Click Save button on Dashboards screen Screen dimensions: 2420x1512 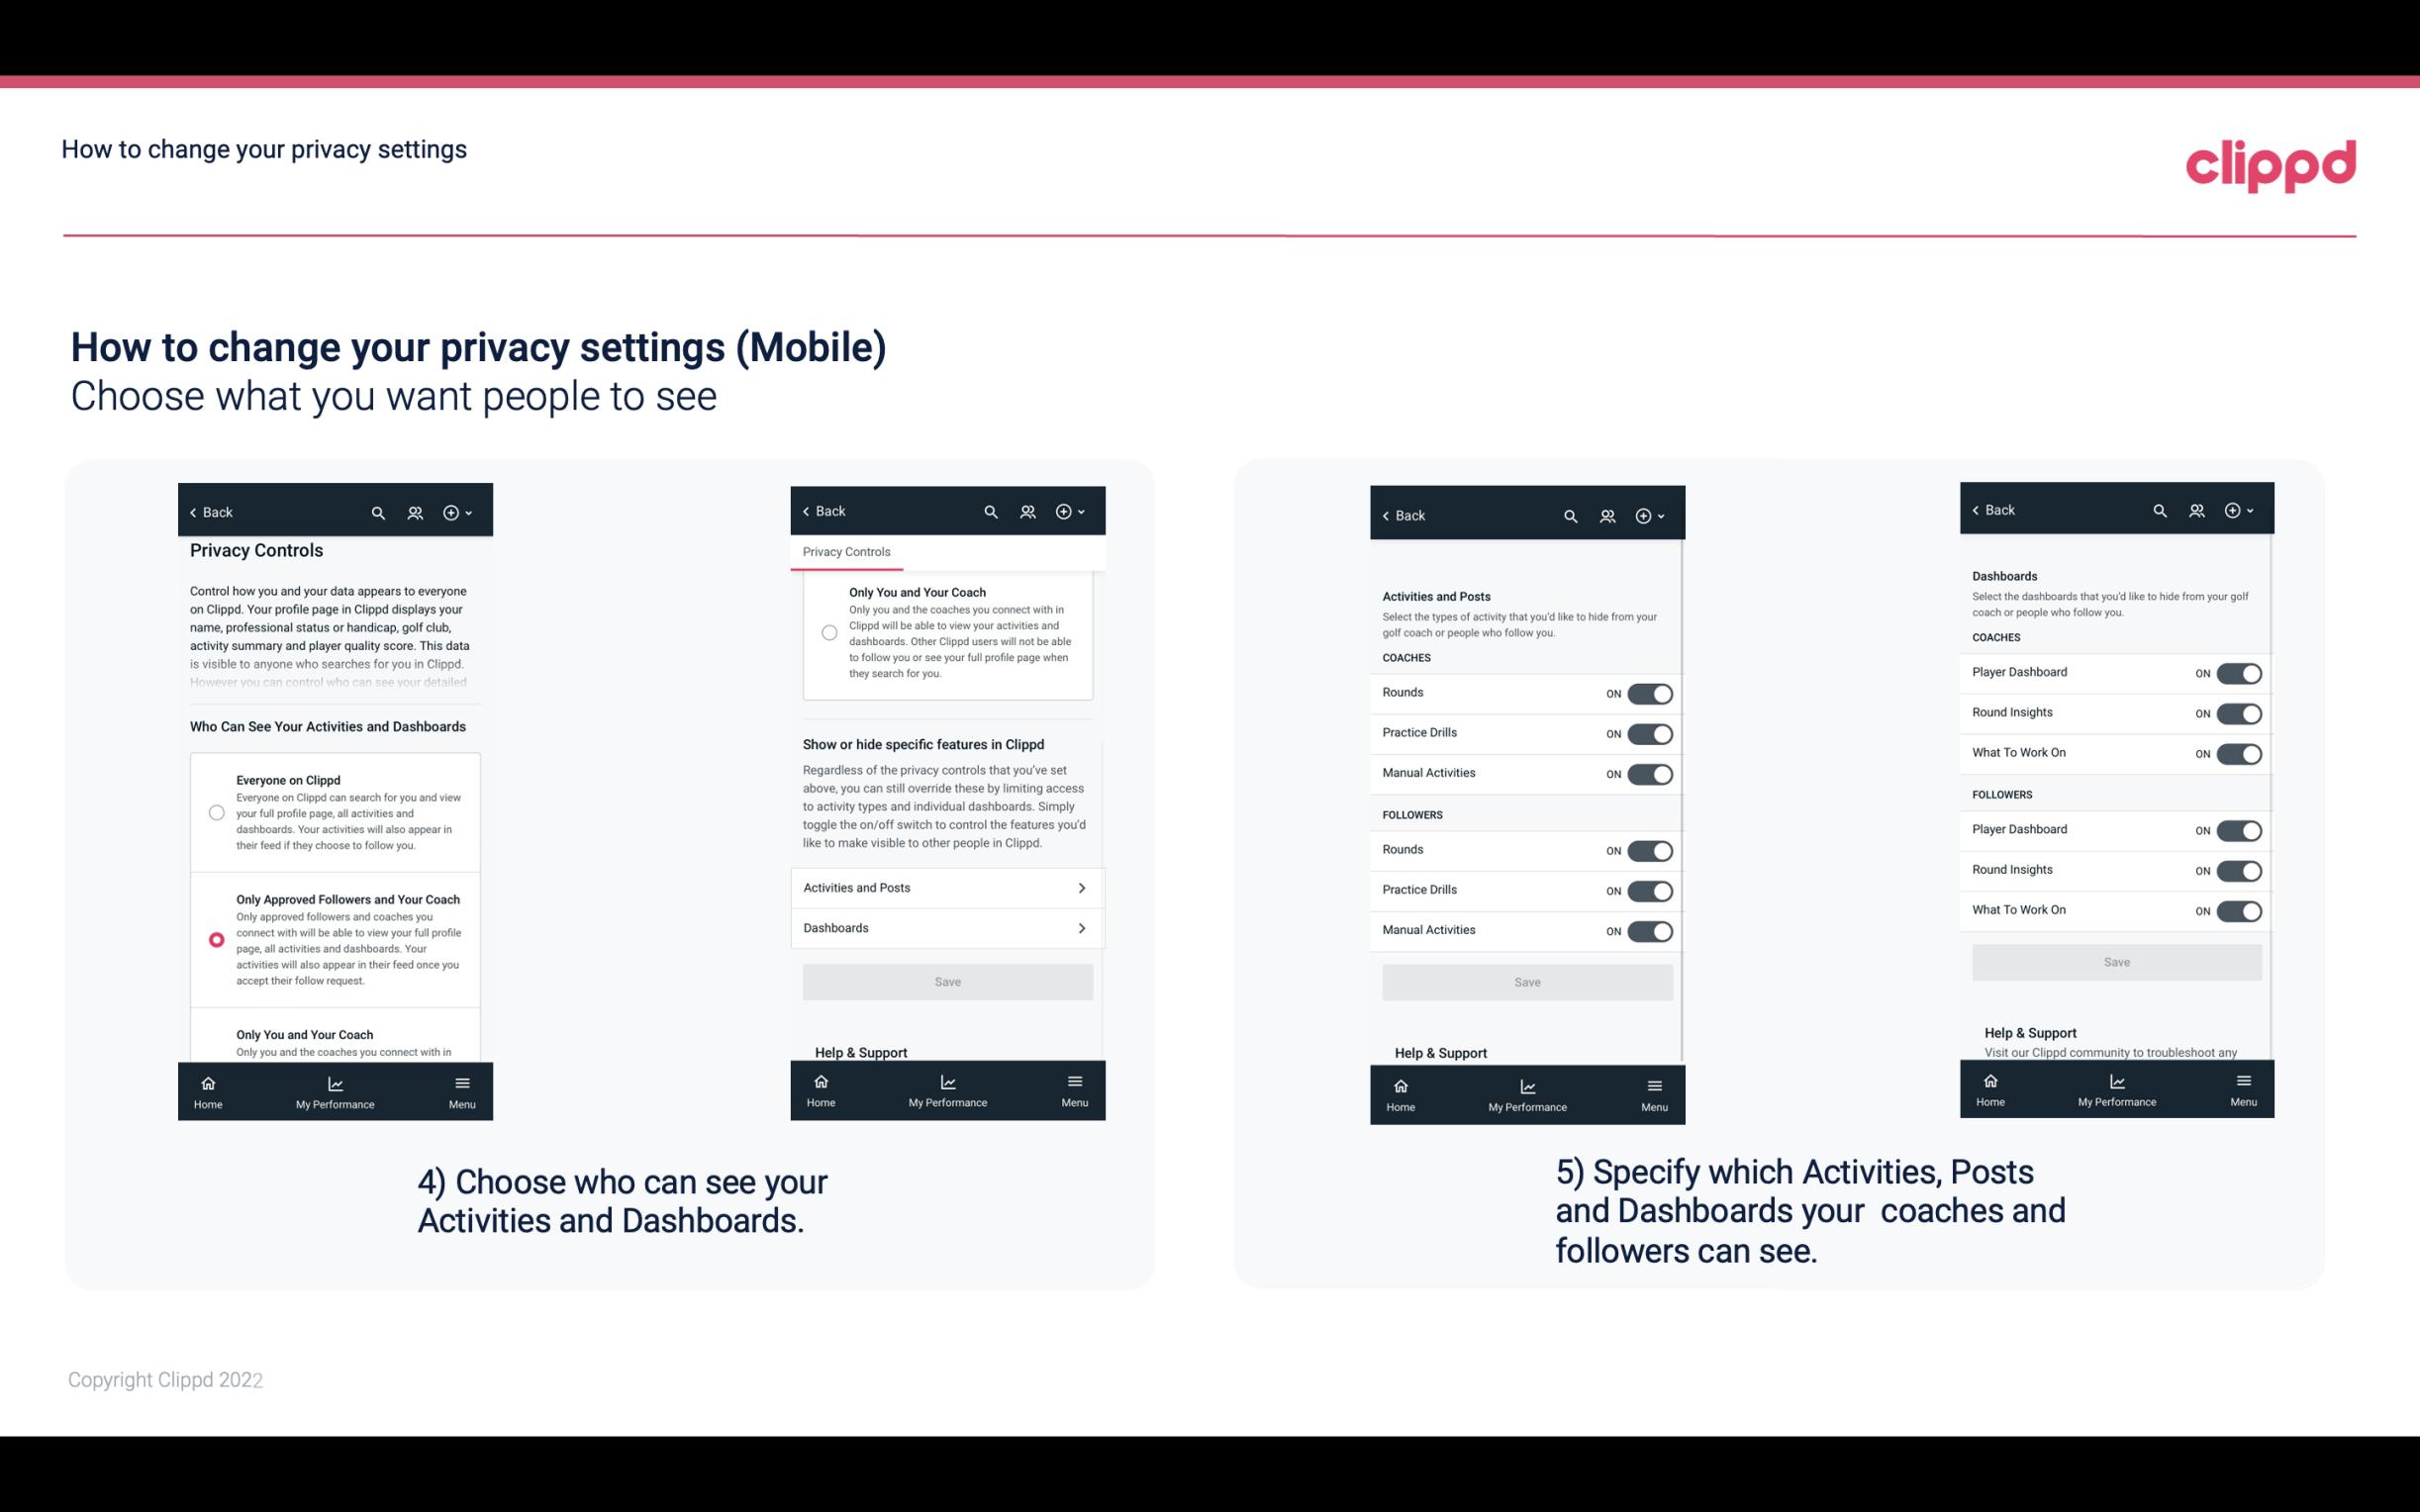pos(2115,962)
